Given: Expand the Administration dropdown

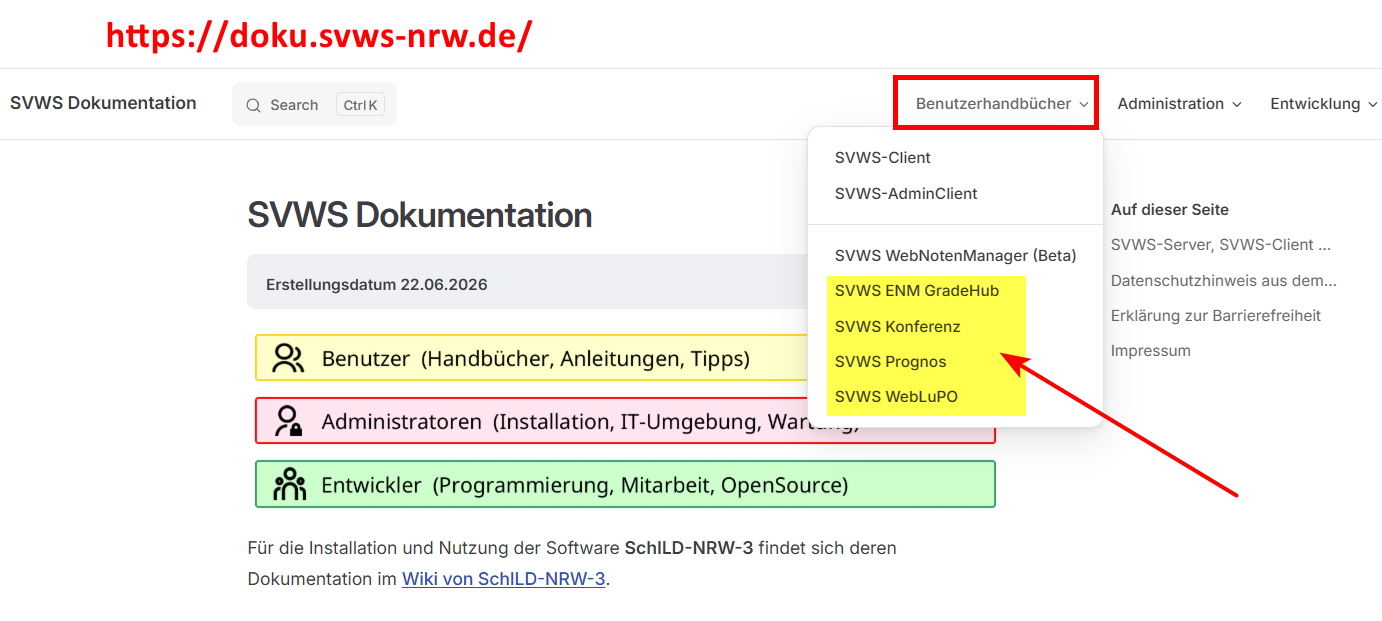Looking at the screenshot, I should coord(1179,104).
